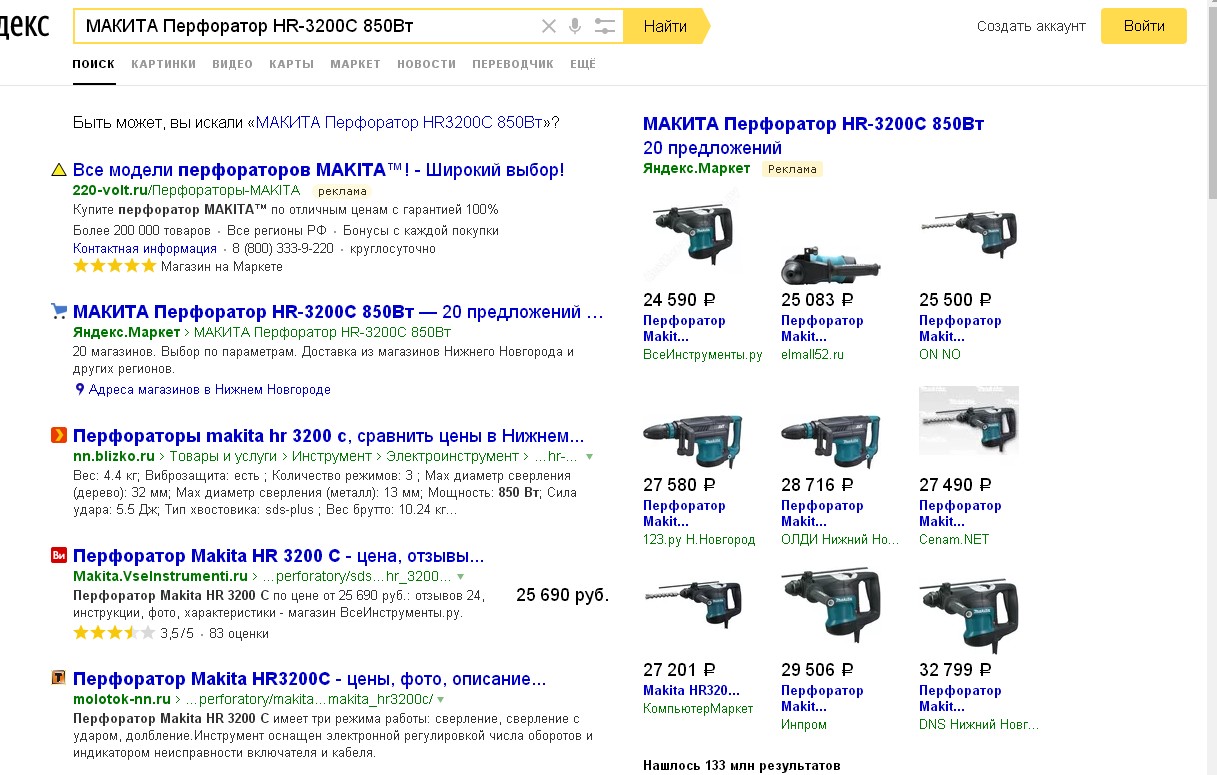
Task: Click the molotok-nn favicon icon
Action: (x=59, y=678)
